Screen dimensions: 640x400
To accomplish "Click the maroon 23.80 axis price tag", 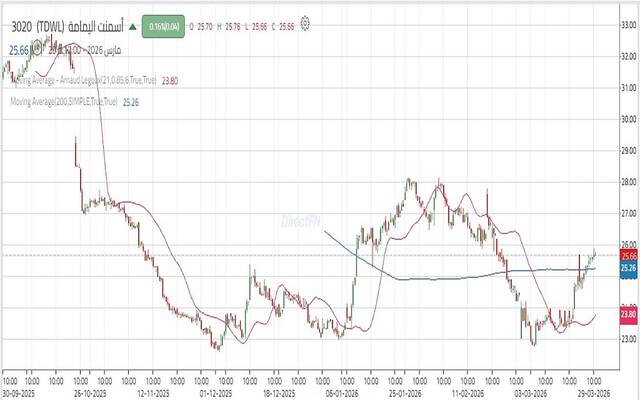I will tap(629, 315).
